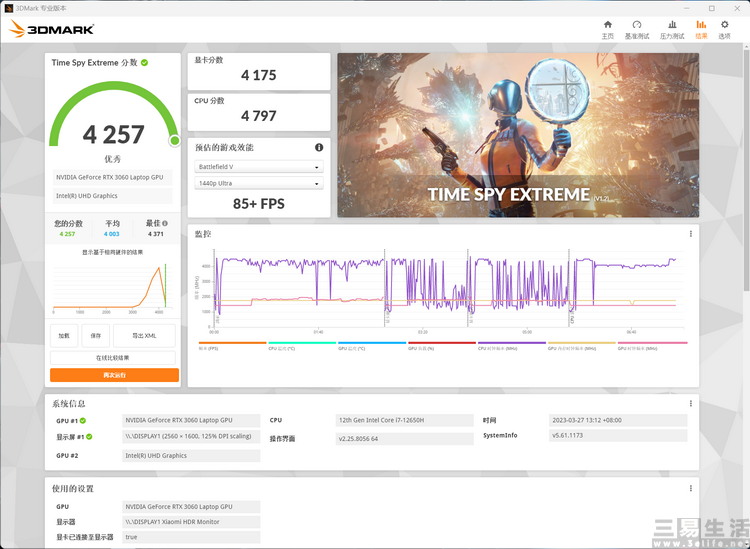The image size is (750, 549).
Task: Click 在线比较结果 compare online button
Action: [113, 358]
